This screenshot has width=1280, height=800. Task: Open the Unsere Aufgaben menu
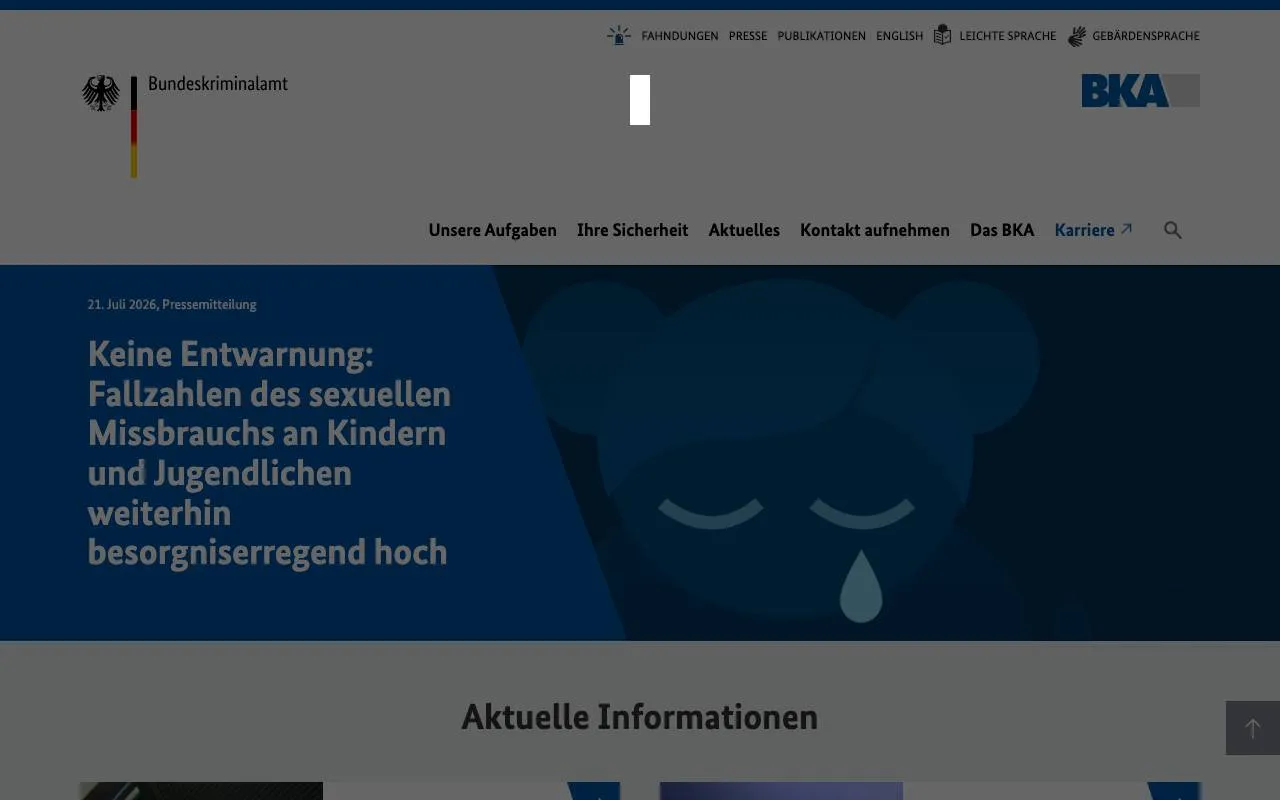[x=493, y=230]
